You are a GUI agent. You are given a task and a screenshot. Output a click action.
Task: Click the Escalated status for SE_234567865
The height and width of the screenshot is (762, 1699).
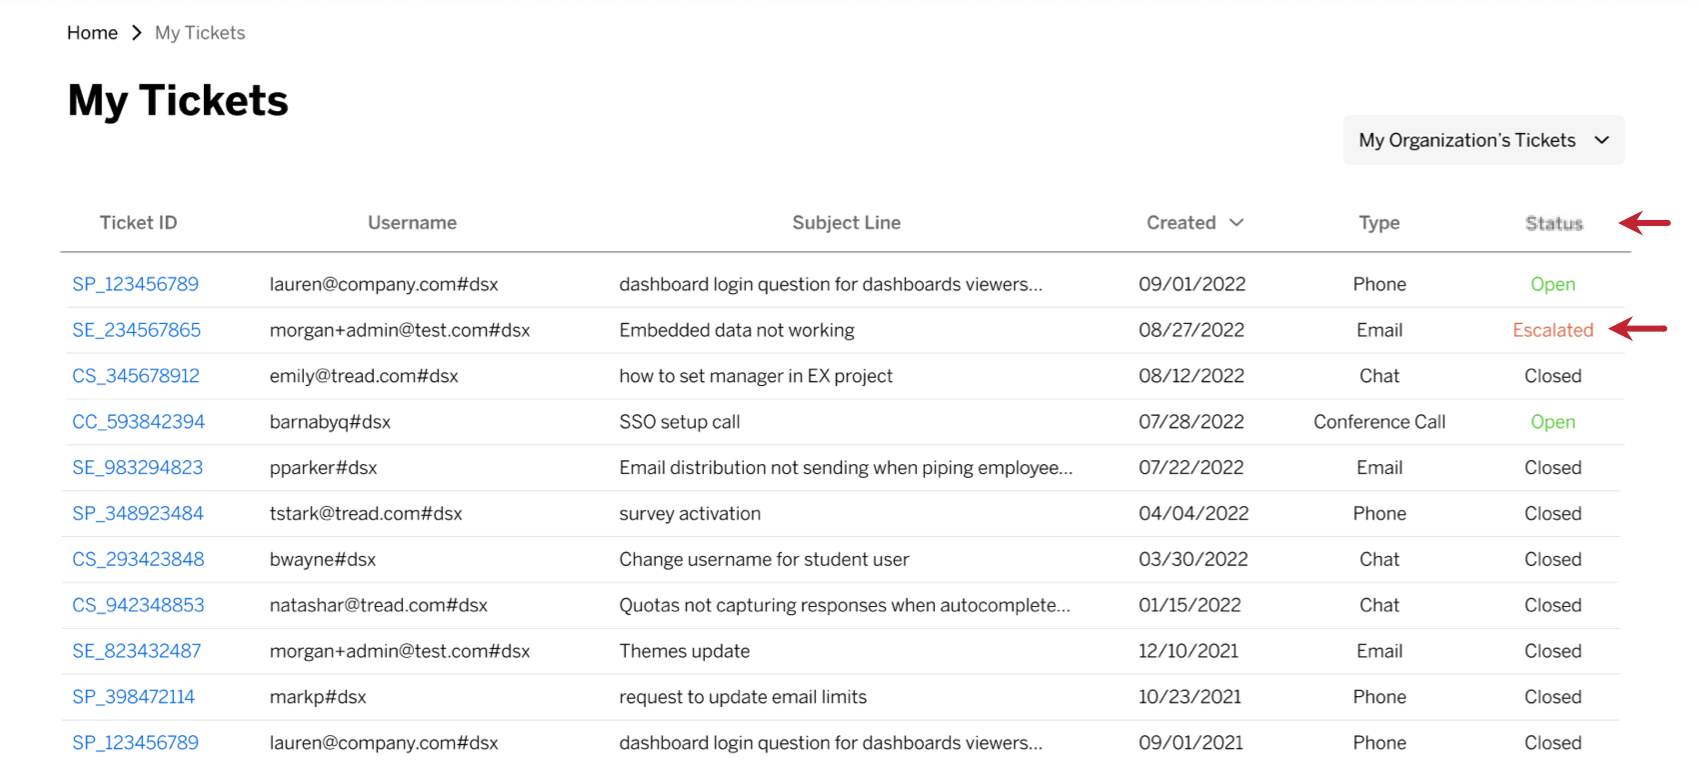coord(1553,330)
